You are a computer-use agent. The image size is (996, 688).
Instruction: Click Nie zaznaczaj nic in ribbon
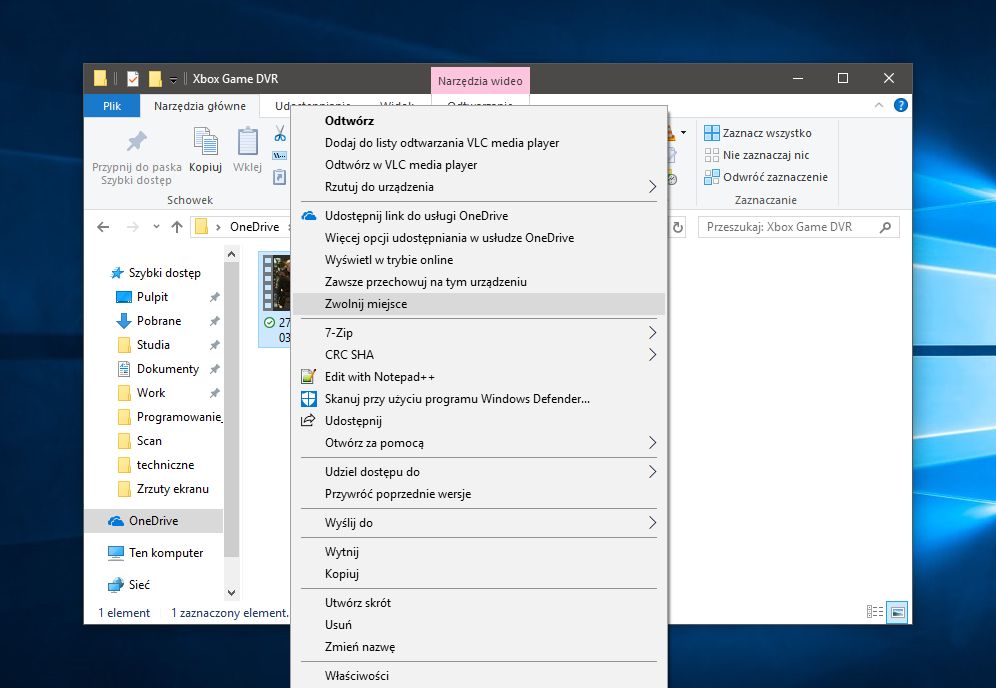click(x=765, y=155)
